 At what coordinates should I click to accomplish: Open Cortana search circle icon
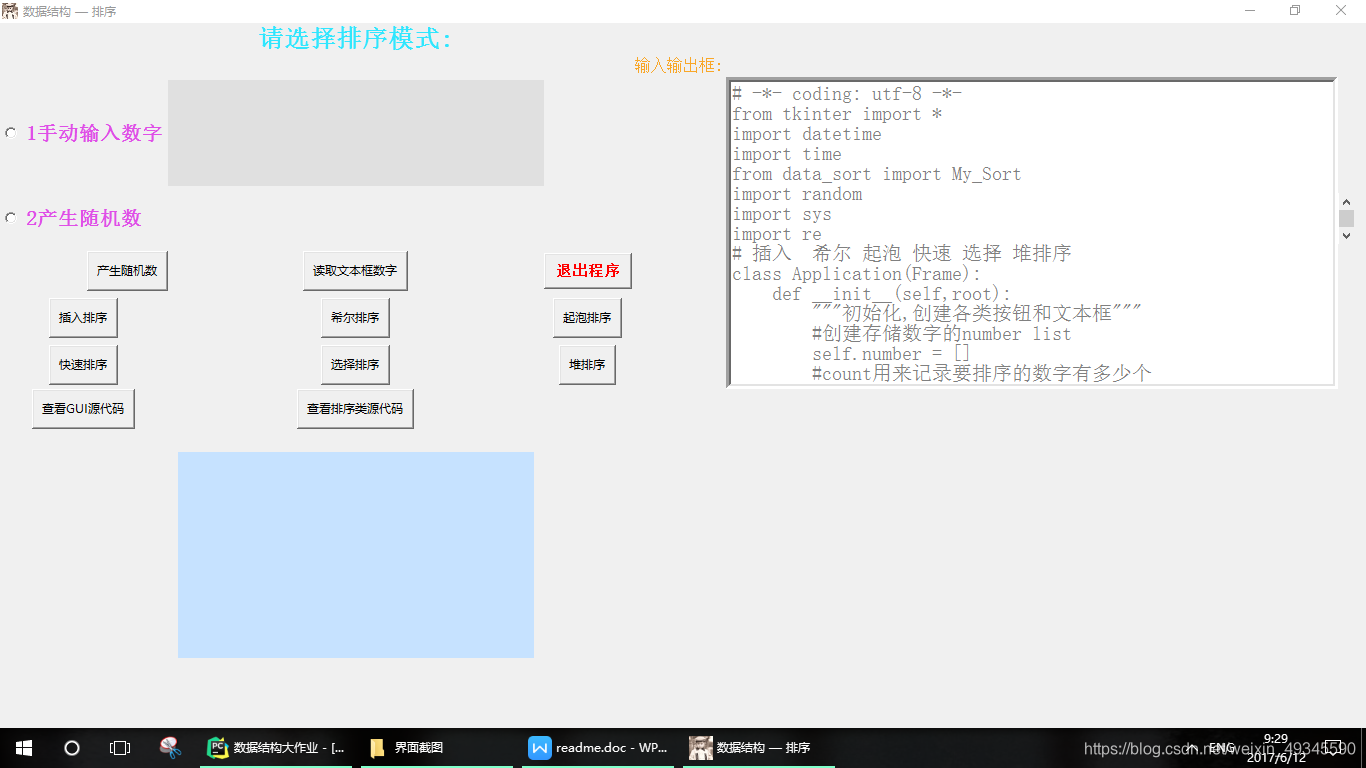click(72, 747)
